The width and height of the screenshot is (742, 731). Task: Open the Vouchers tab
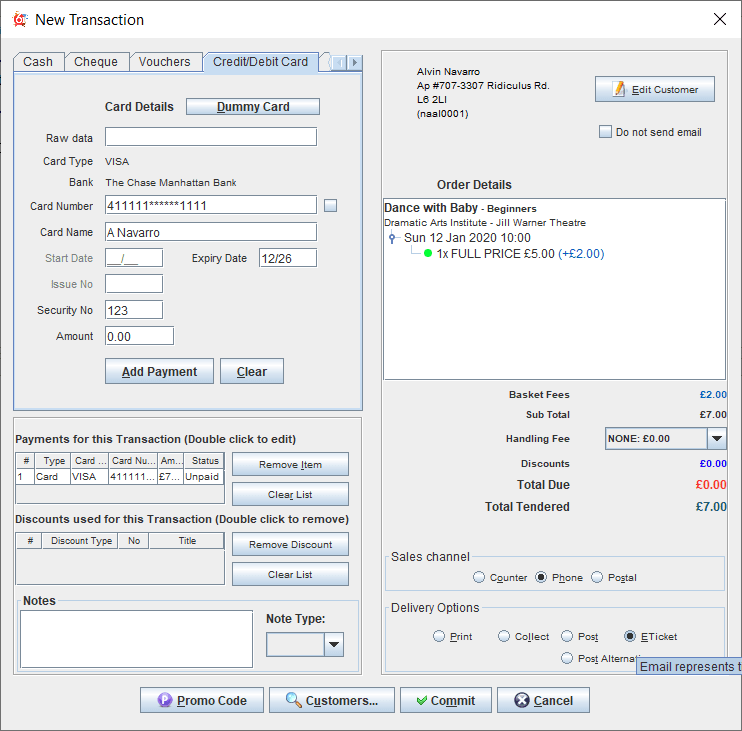click(164, 62)
